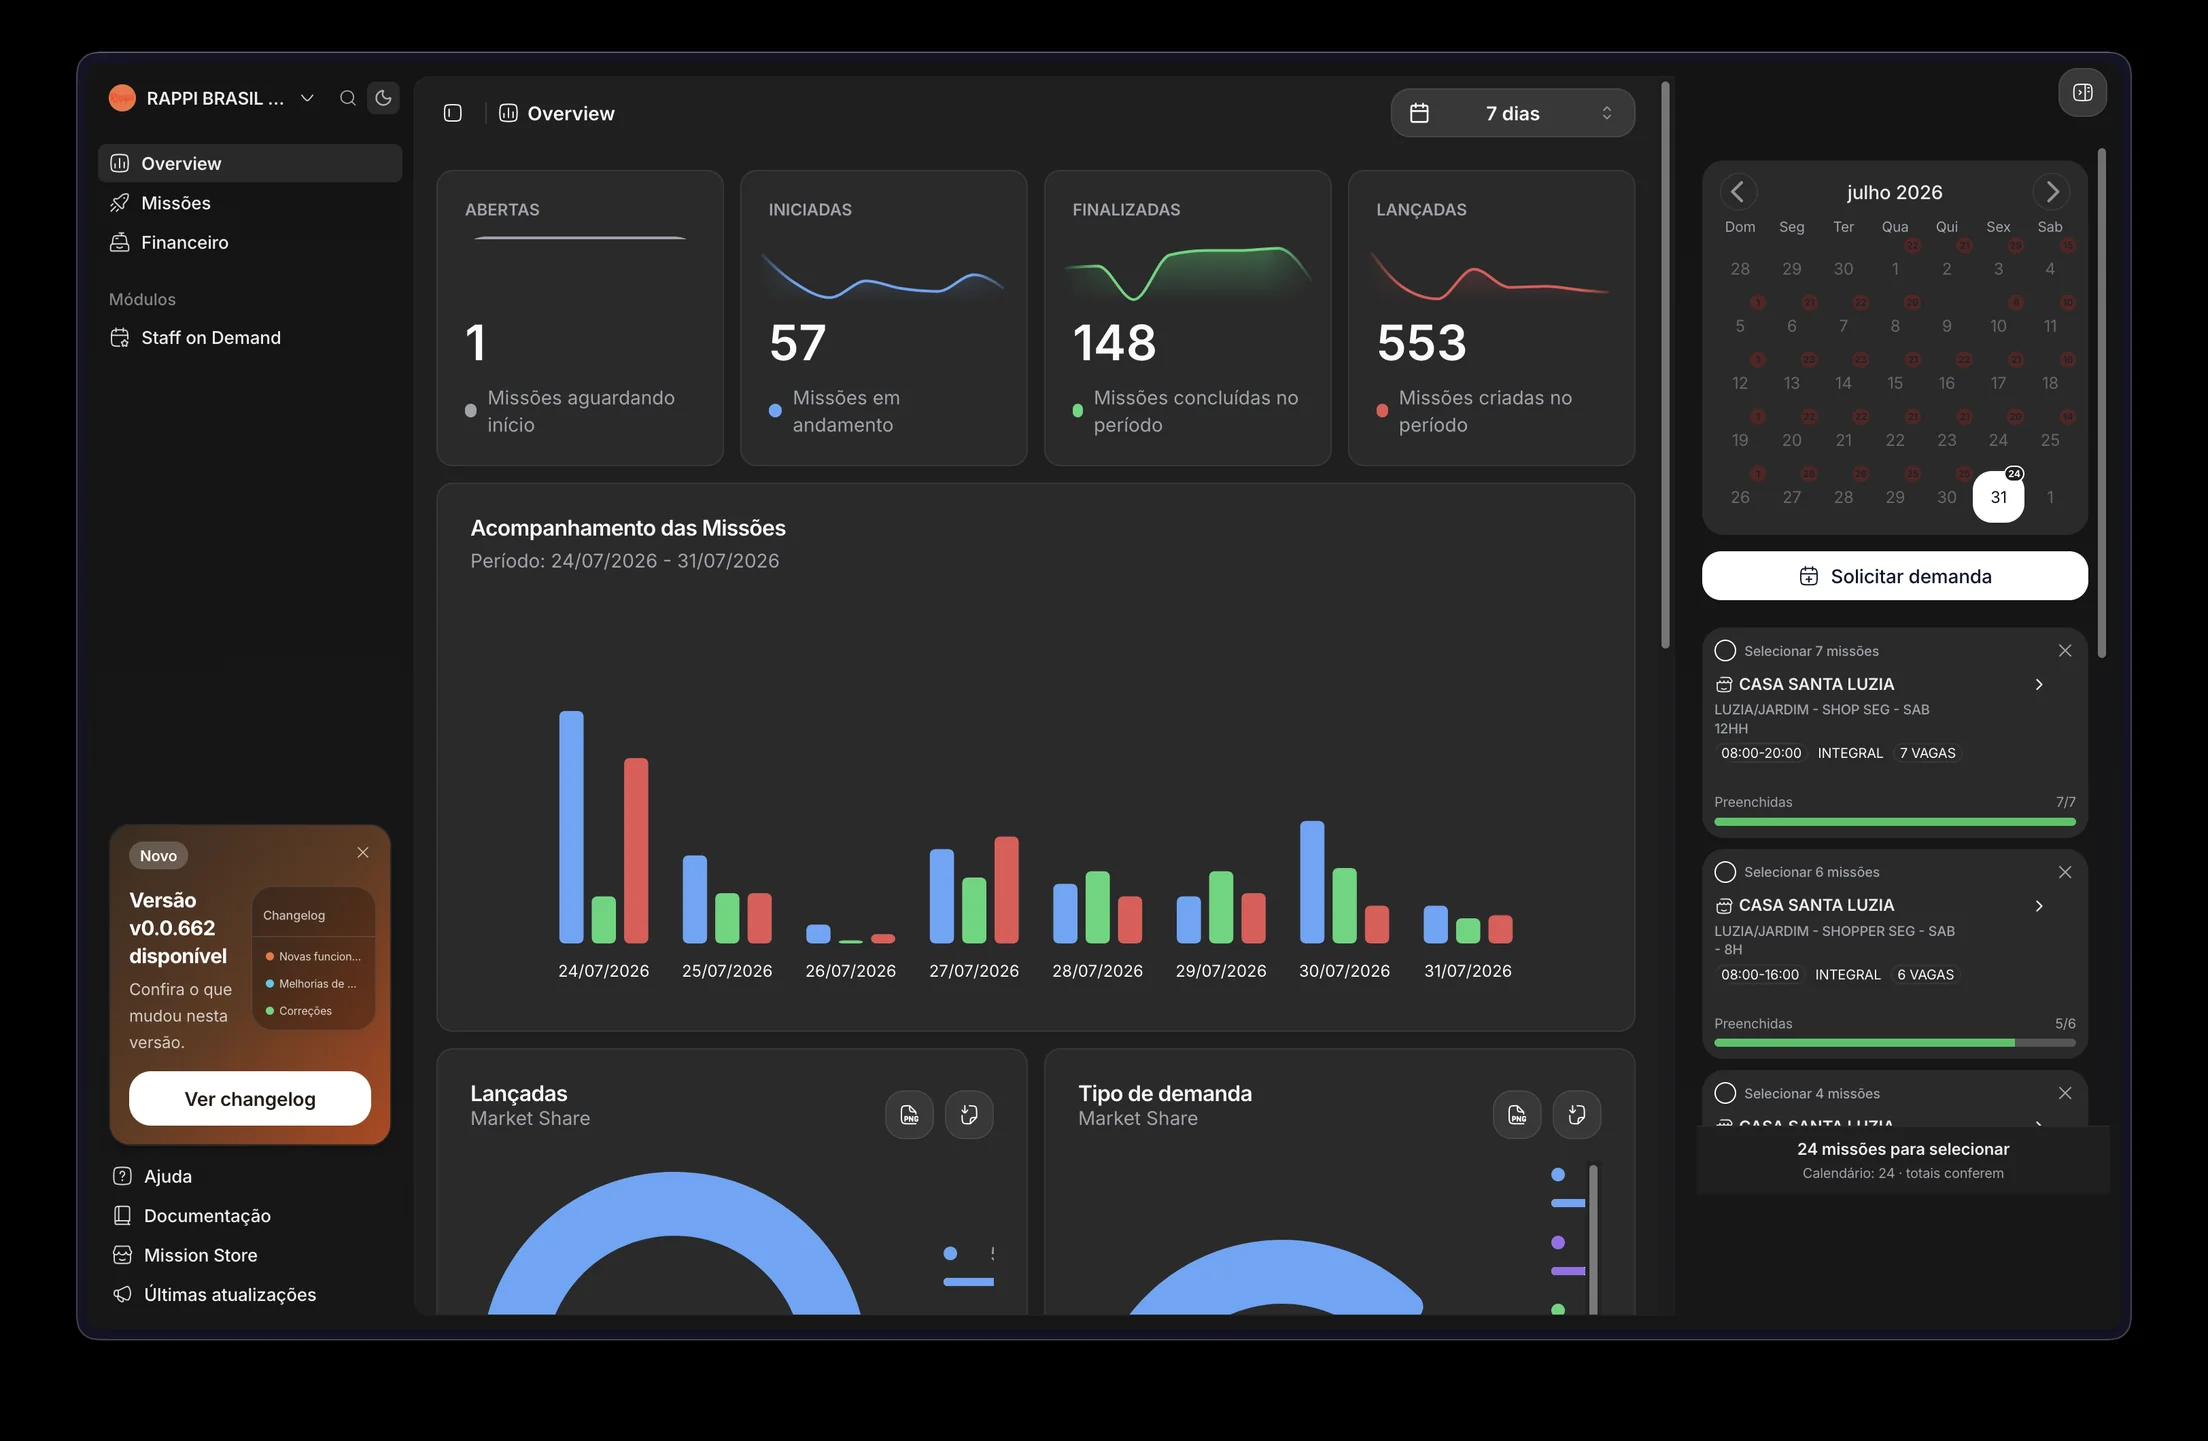Click the INICIADAS stat card

coord(884,318)
